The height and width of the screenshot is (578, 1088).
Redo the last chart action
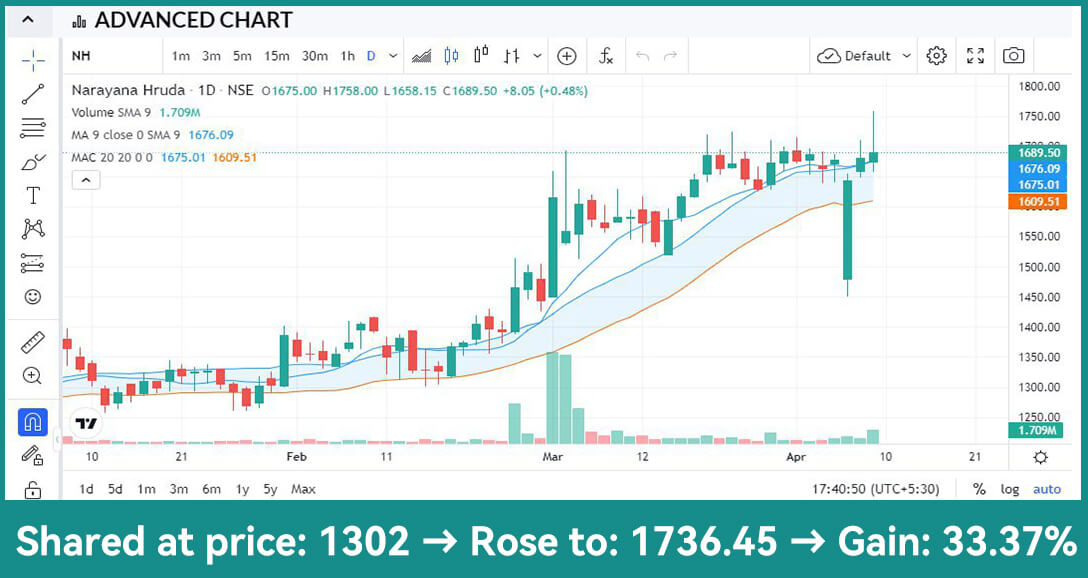coord(670,56)
